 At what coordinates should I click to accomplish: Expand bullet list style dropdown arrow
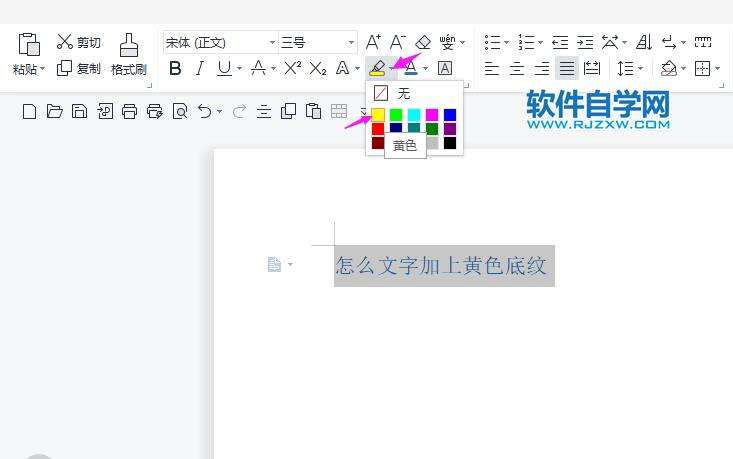tap(506, 43)
